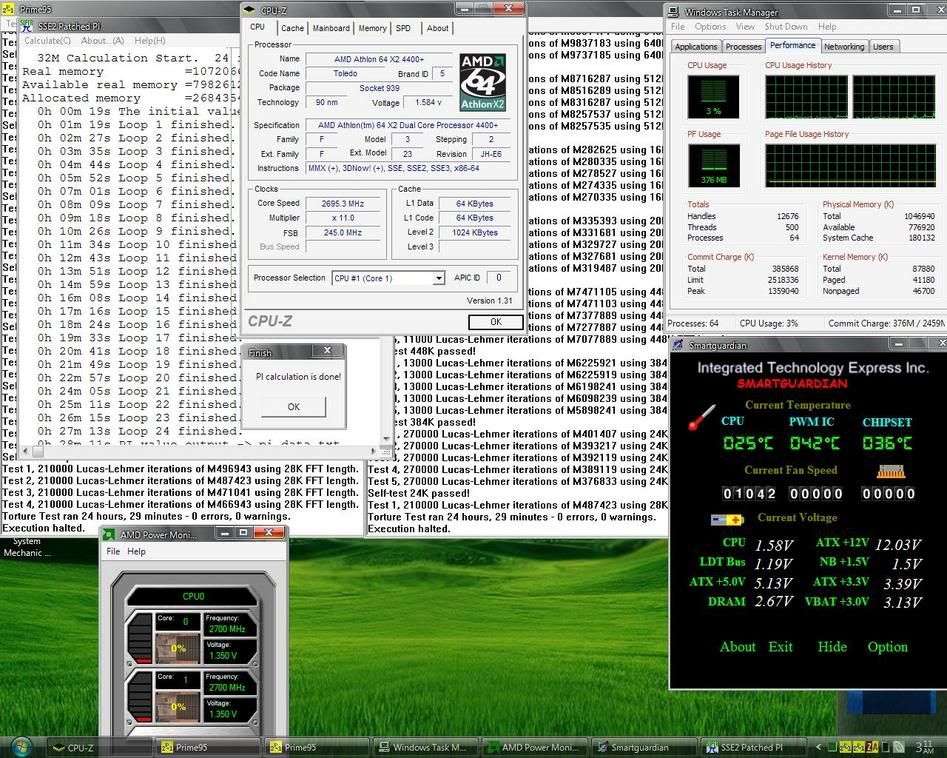Open the Mainboard tab in CPU-Z

[331, 28]
